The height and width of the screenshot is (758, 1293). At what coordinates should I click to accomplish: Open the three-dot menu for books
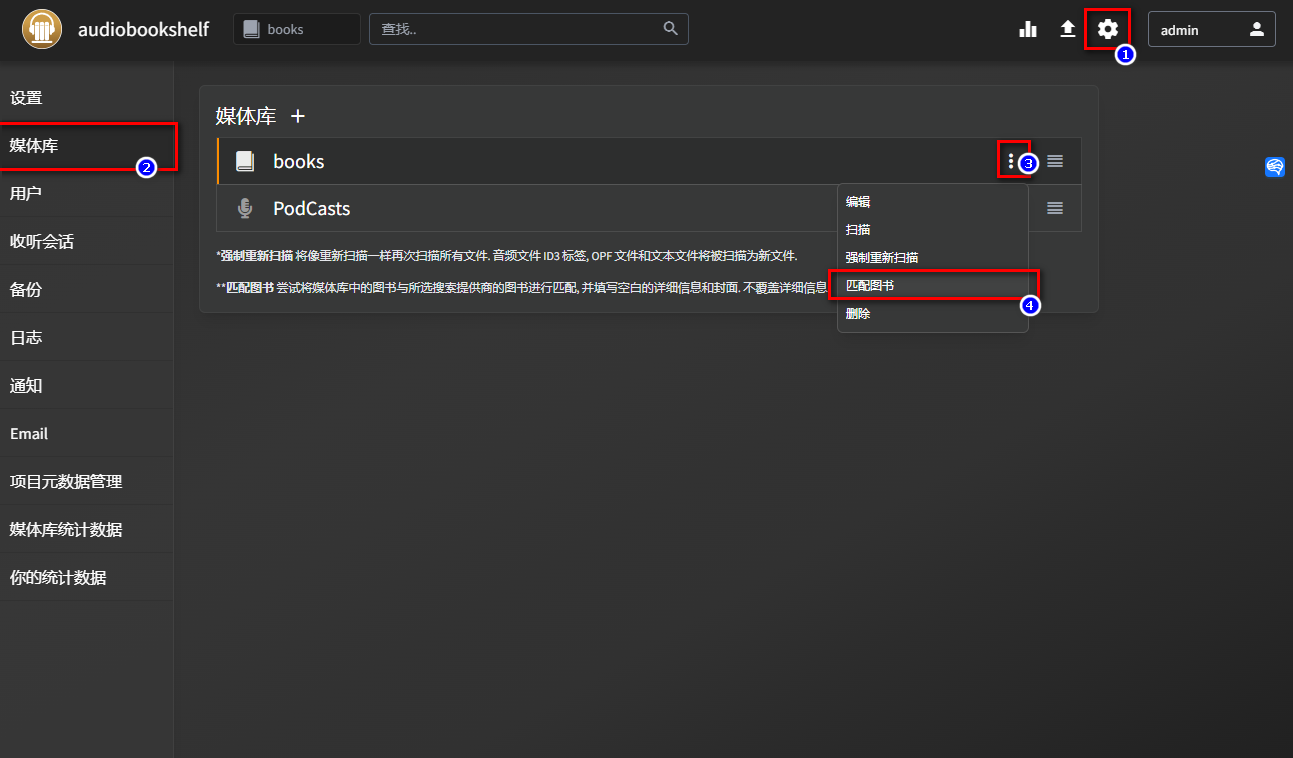pos(1011,161)
